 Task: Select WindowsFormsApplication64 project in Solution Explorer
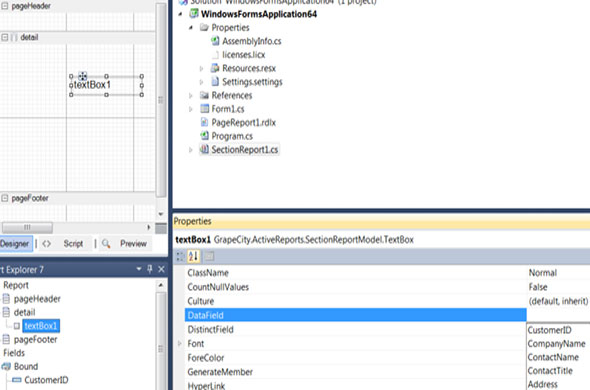(x=259, y=14)
